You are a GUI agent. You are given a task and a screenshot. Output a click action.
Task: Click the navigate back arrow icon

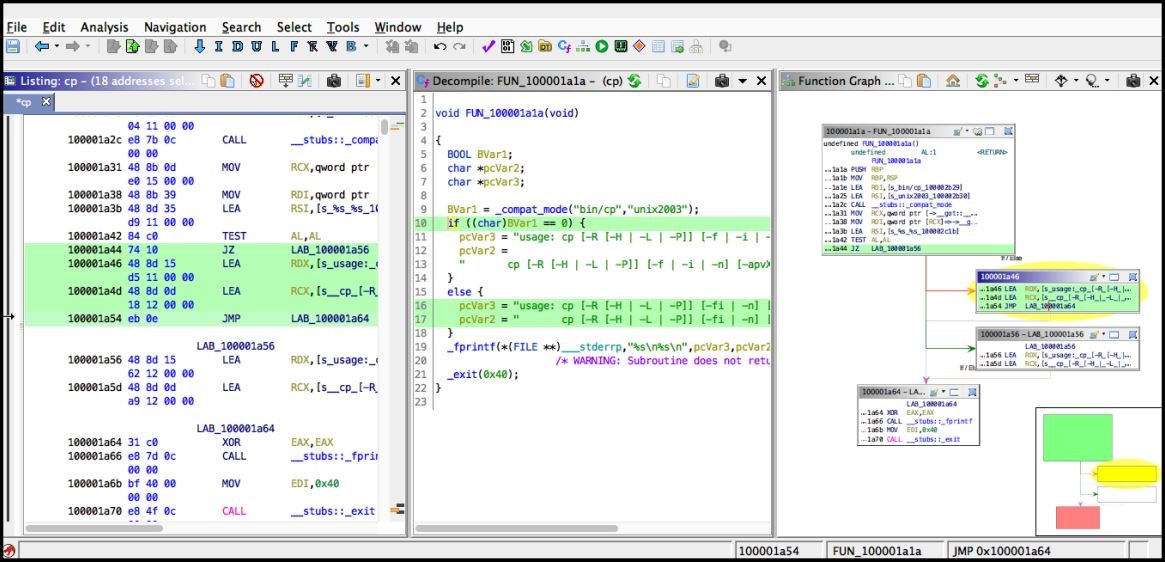pyautogui.click(x=42, y=46)
